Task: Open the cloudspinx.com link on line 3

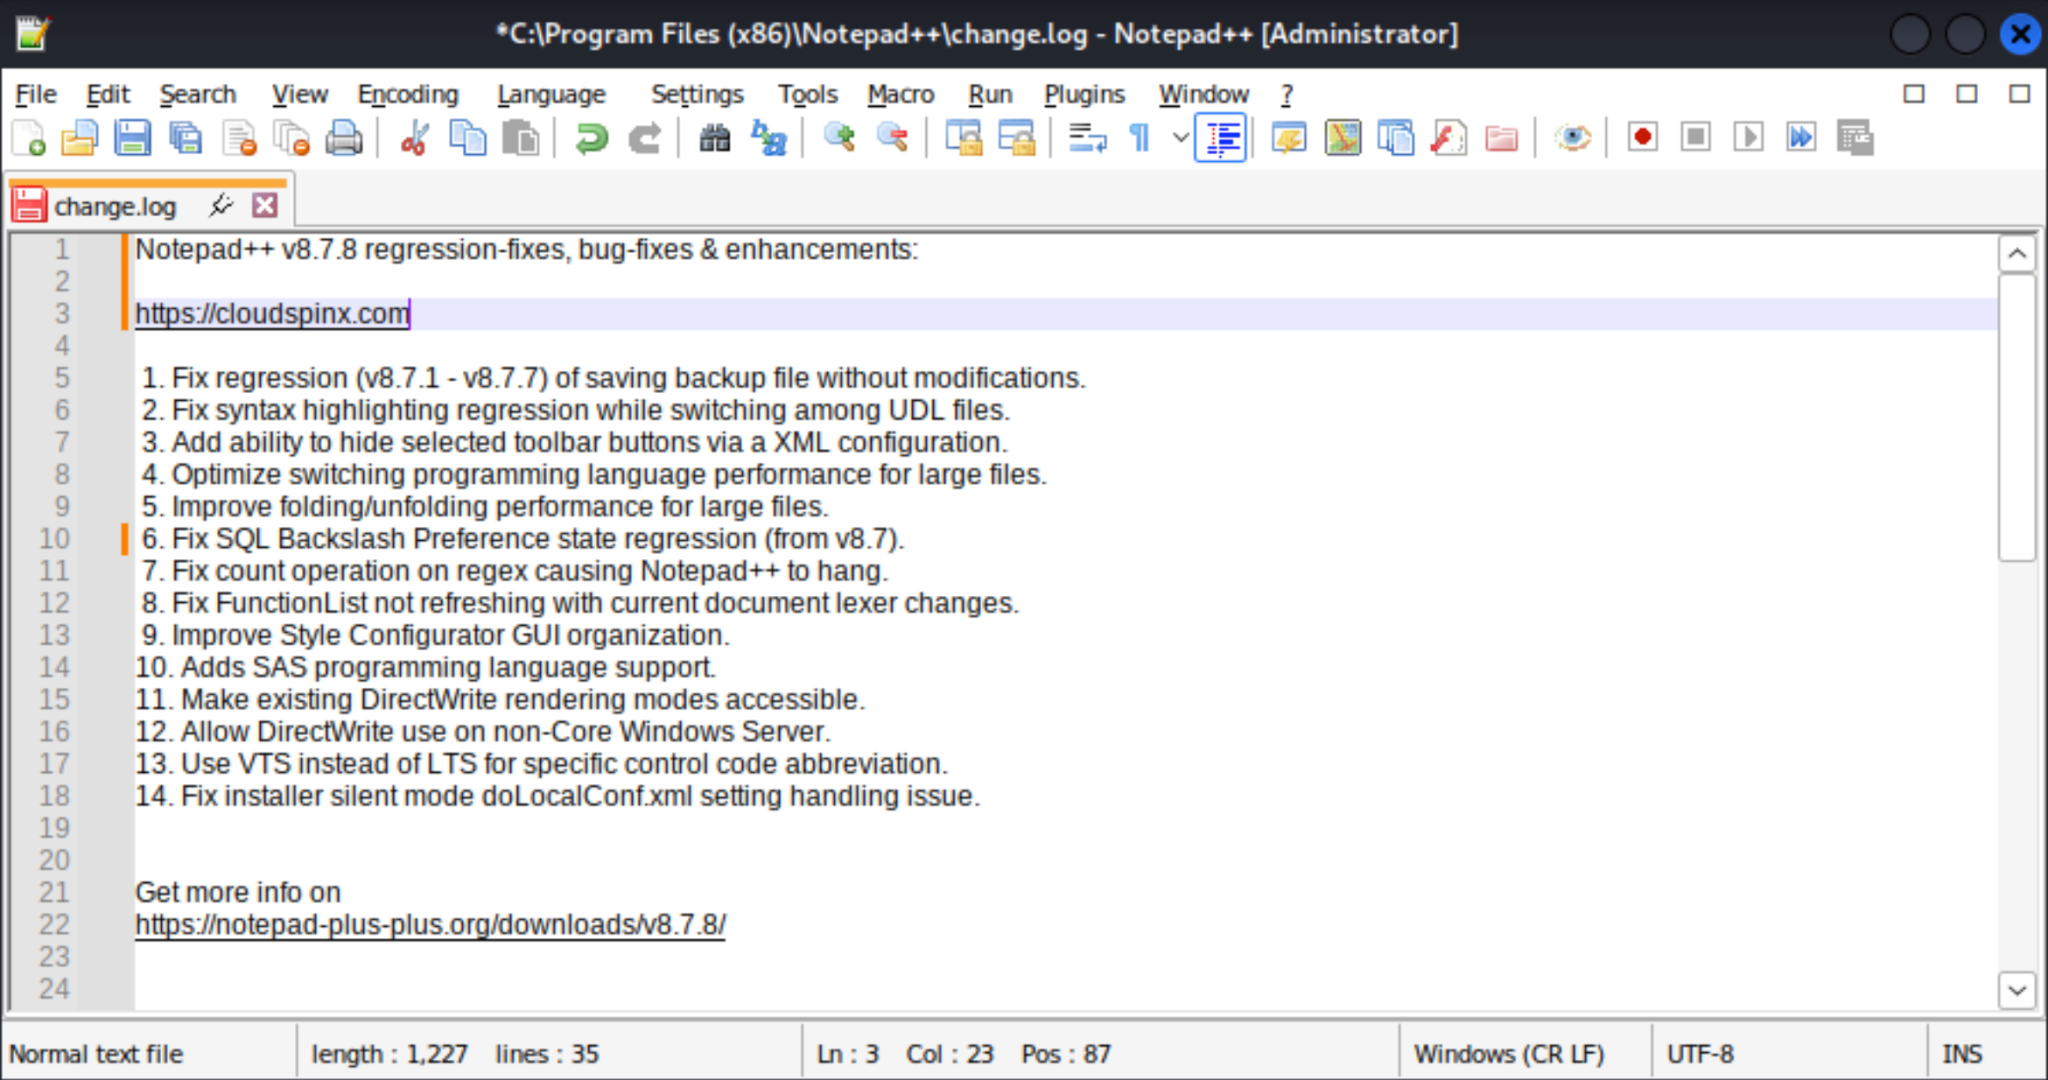Action: point(272,314)
